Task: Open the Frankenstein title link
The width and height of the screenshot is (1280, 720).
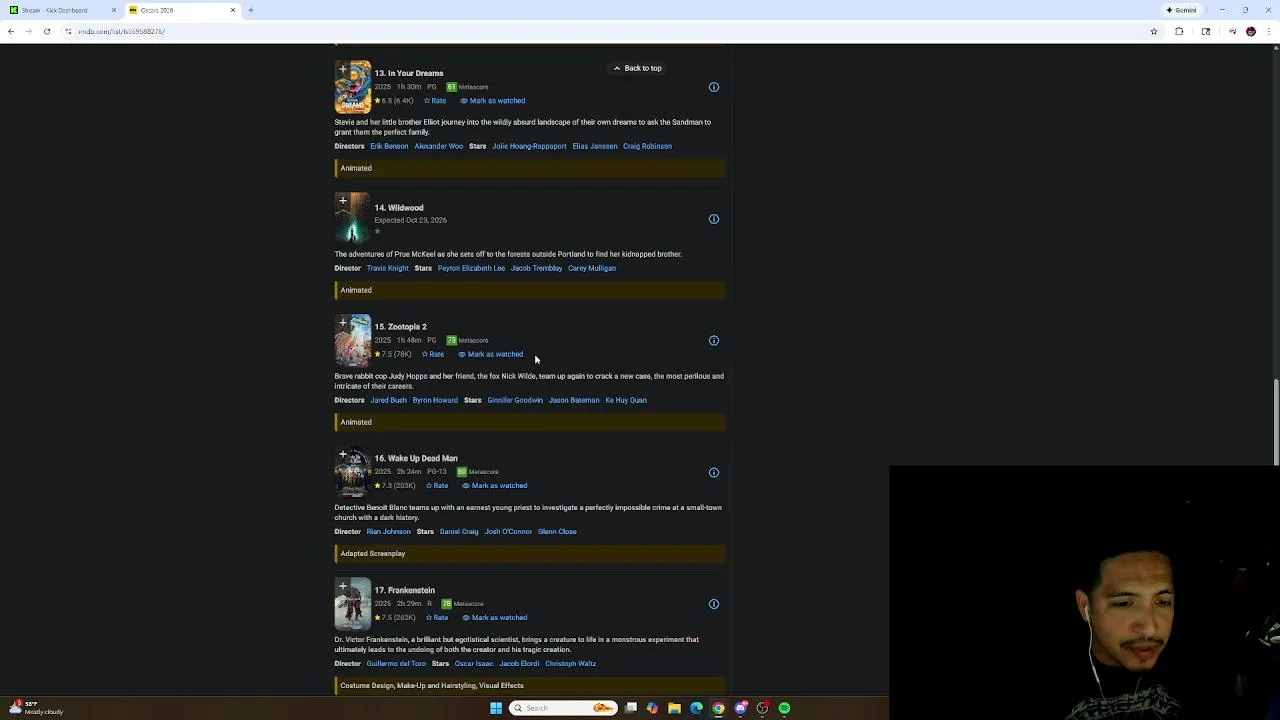Action: coord(405,590)
